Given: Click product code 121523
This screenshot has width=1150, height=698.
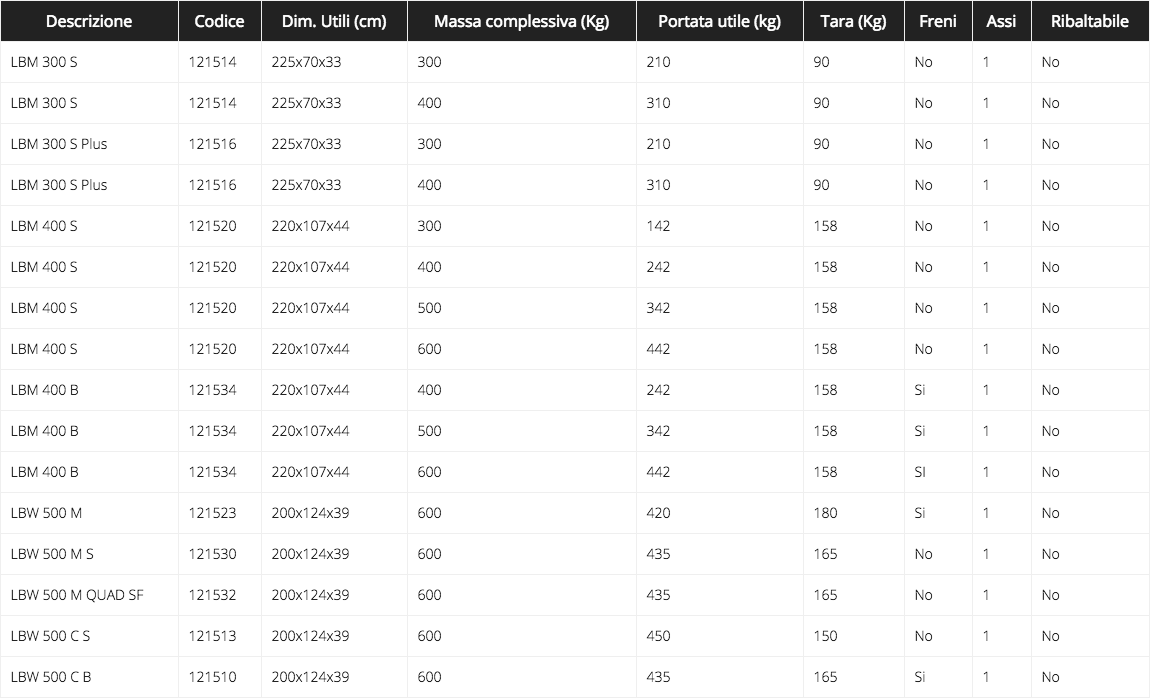Looking at the screenshot, I should tap(212, 513).
